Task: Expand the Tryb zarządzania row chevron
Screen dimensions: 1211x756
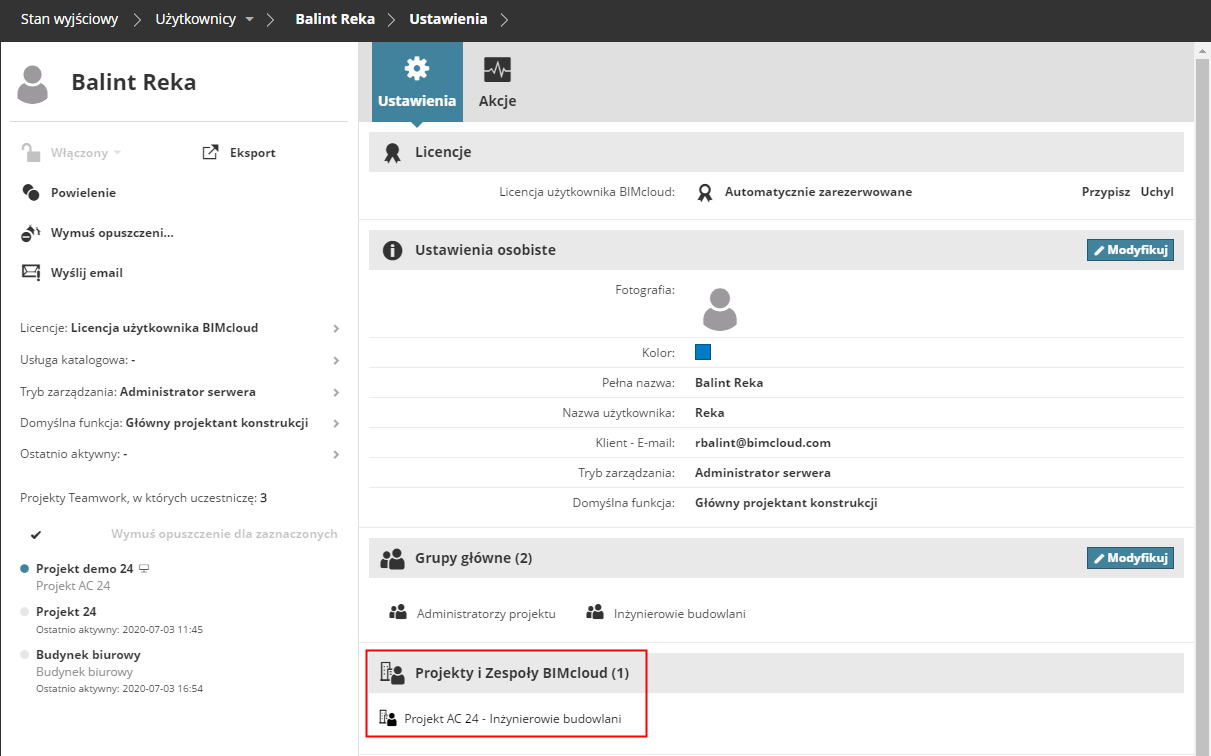Action: [336, 392]
